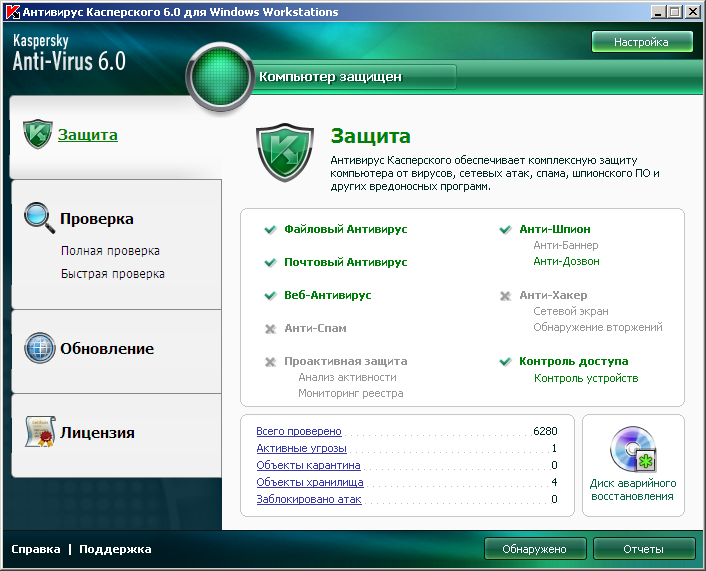Switch to the Обновление section

click(x=107, y=349)
